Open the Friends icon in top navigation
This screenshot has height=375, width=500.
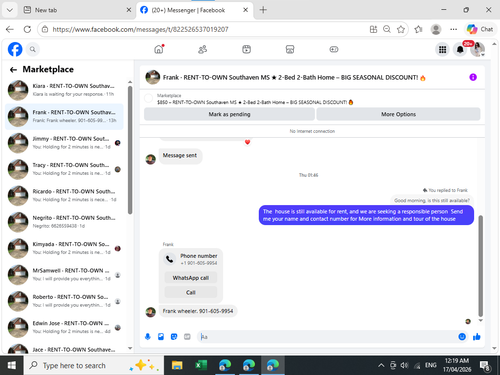203,49
